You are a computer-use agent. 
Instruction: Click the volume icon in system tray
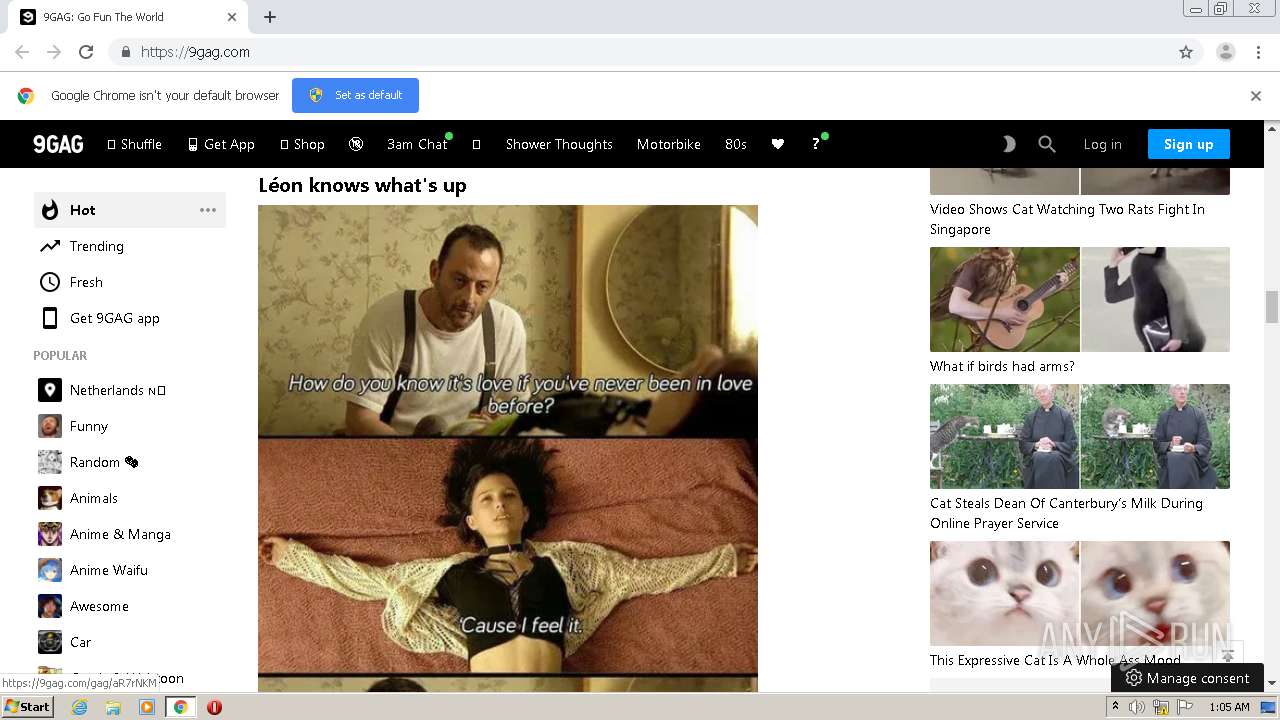coord(1137,707)
